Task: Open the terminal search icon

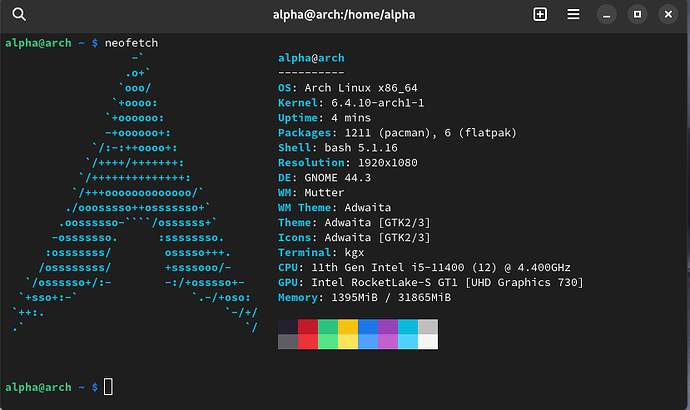Action: pos(19,15)
